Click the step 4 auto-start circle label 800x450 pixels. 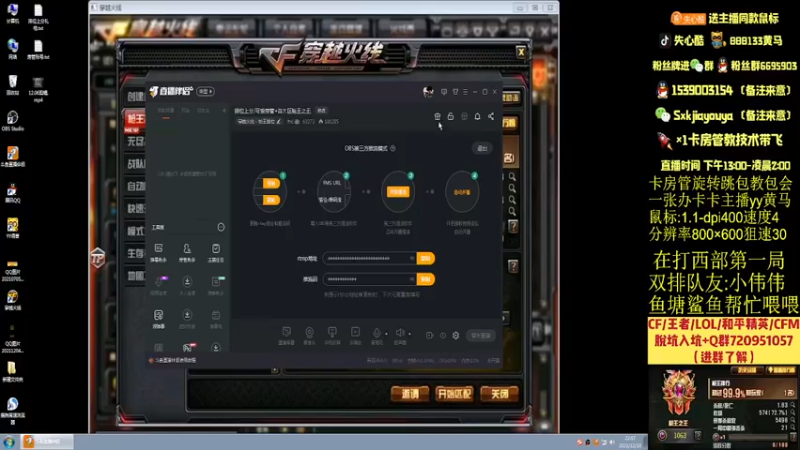click(462, 192)
